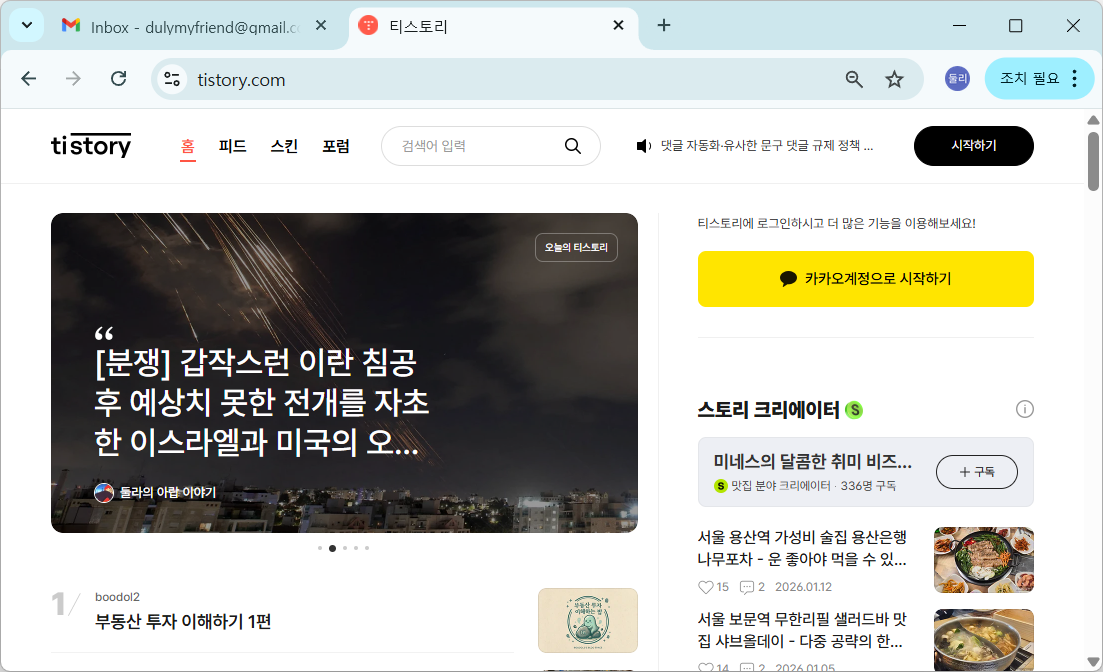Open the 피드 menu item
1103x672 pixels.
[232, 146]
